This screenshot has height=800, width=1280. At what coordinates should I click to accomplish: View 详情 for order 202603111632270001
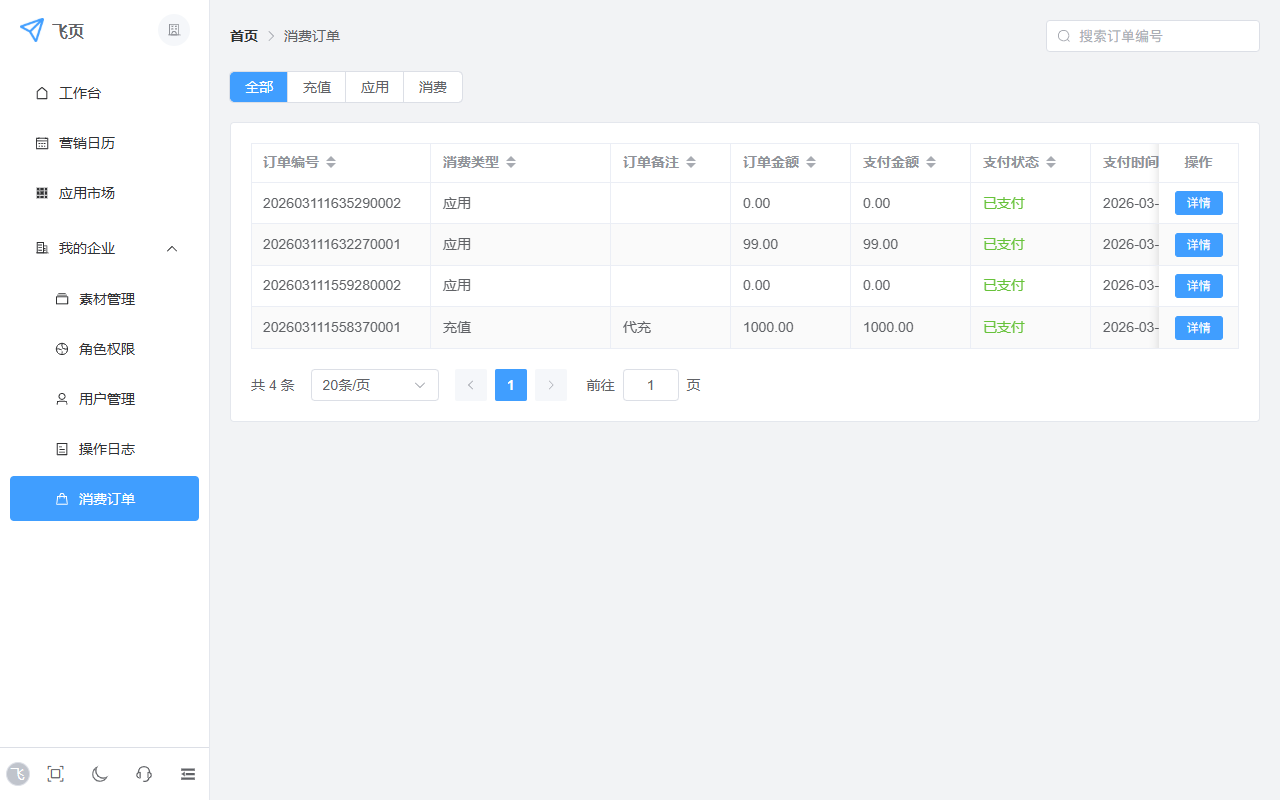(x=1198, y=245)
